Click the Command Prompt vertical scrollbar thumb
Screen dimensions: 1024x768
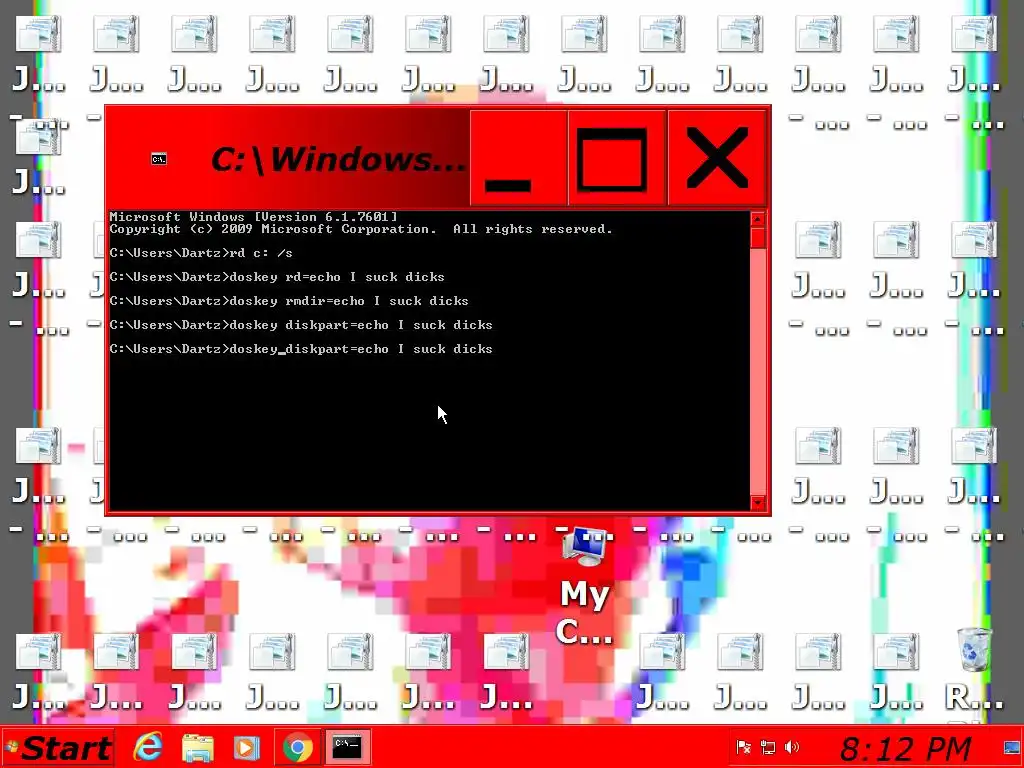758,238
